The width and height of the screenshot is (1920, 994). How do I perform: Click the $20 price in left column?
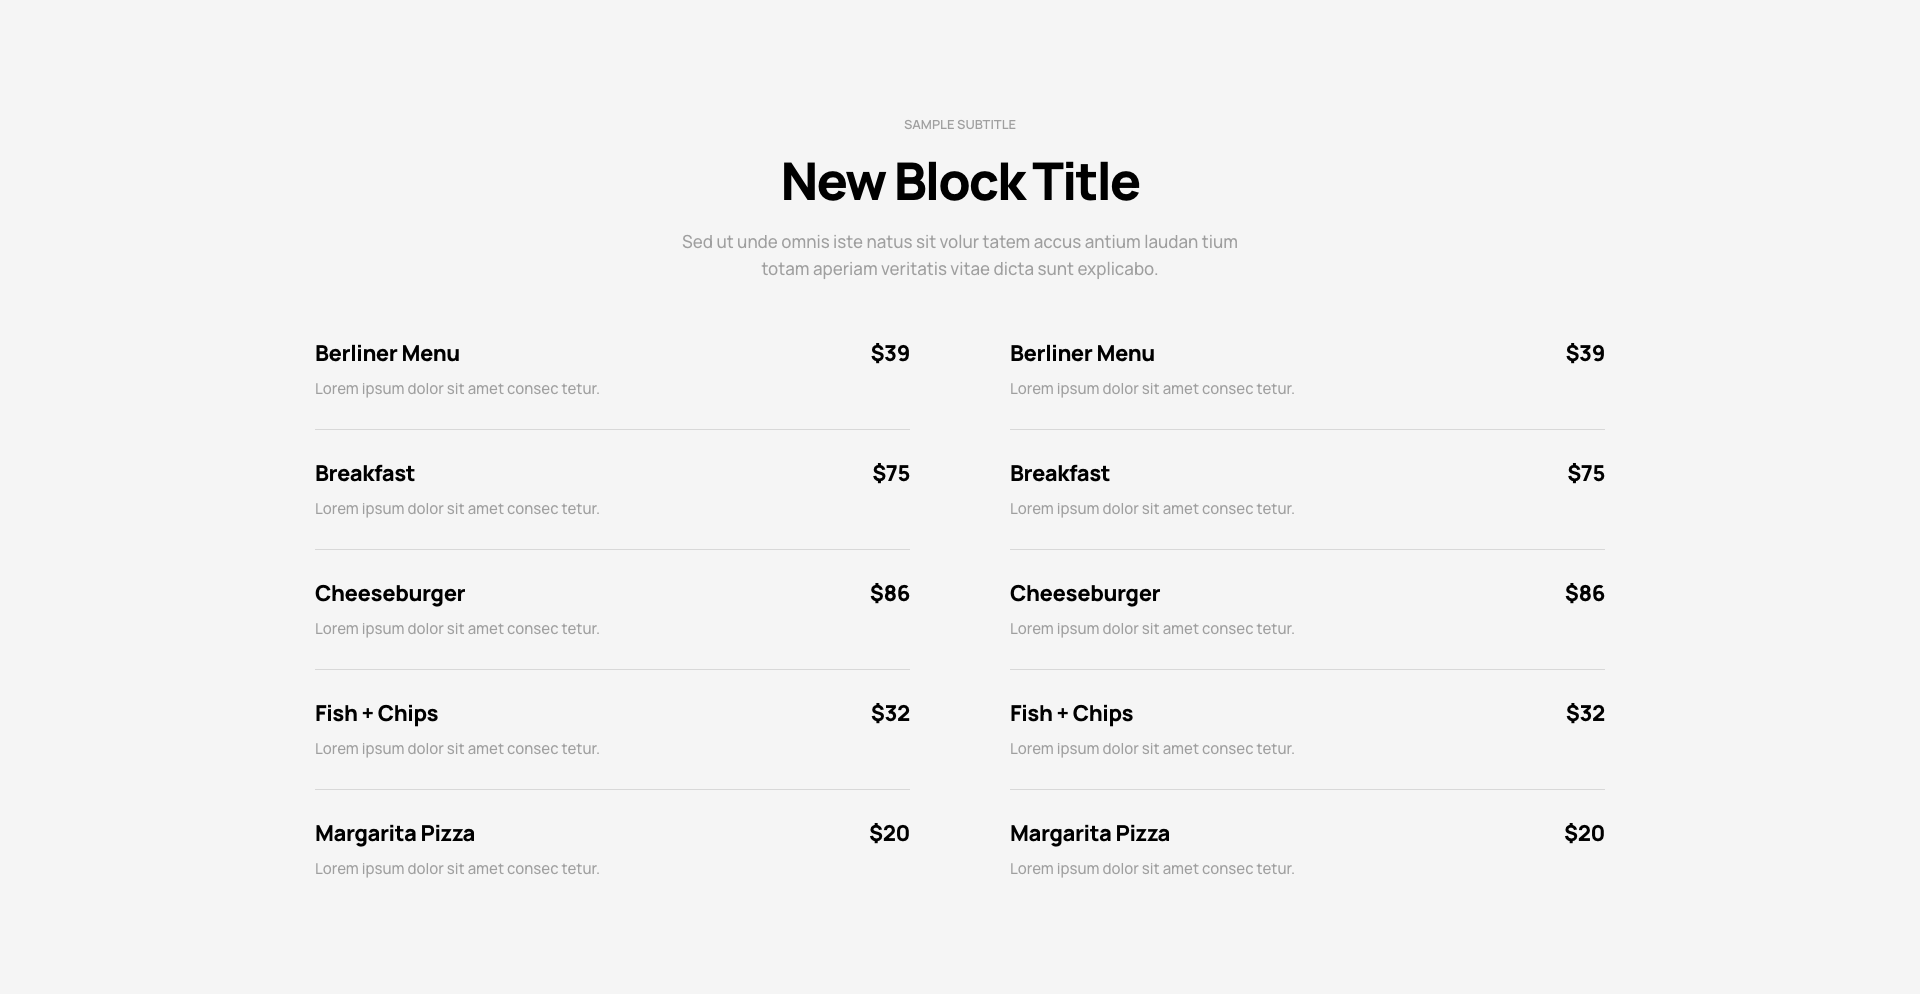click(889, 833)
